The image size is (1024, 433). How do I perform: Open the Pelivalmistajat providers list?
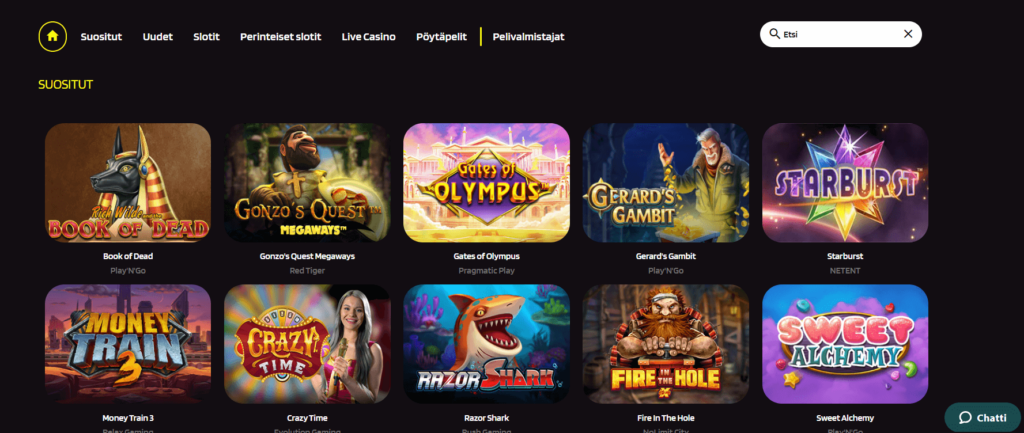(528, 37)
